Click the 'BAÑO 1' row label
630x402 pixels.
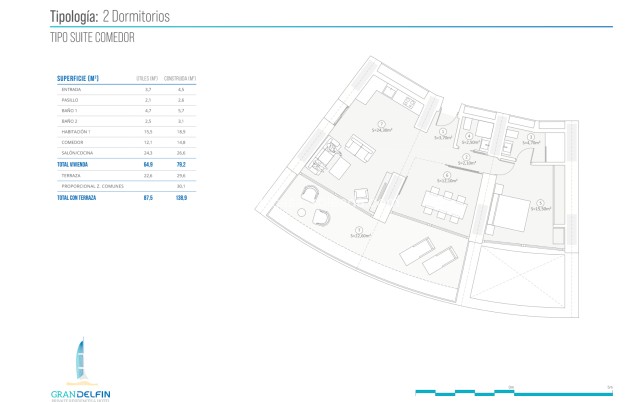point(70,110)
